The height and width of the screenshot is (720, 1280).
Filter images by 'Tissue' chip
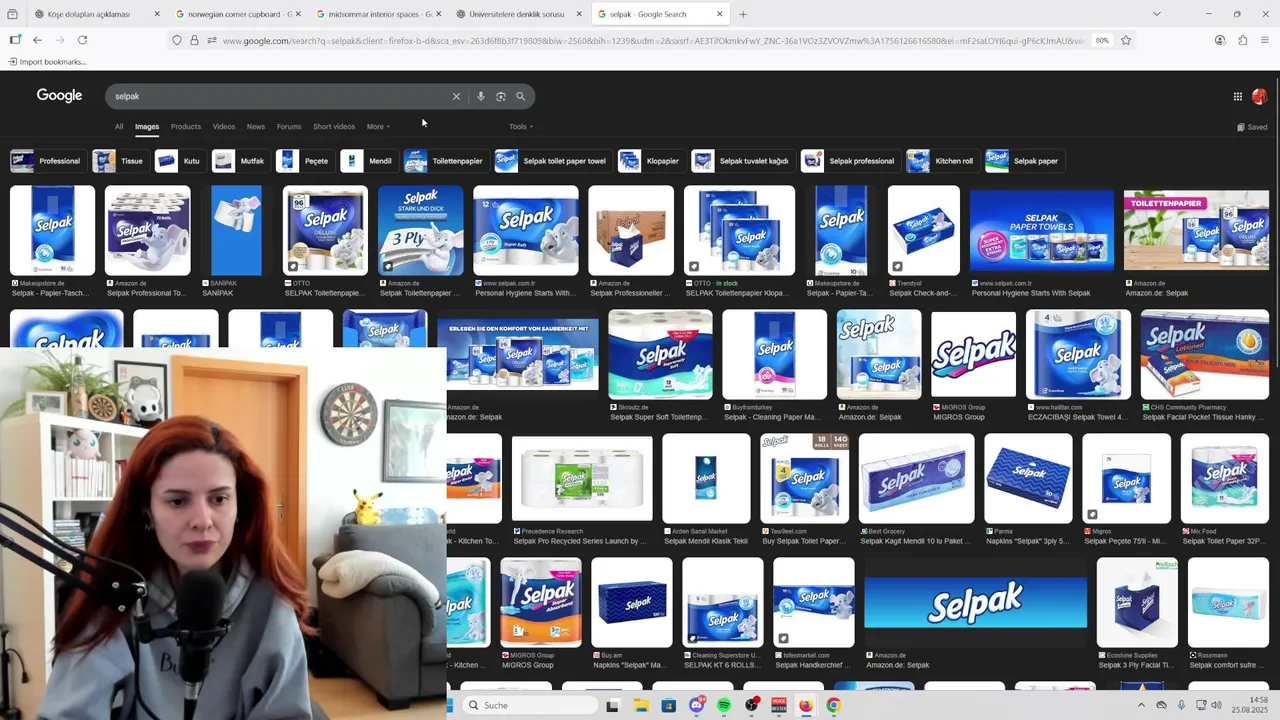tap(119, 161)
